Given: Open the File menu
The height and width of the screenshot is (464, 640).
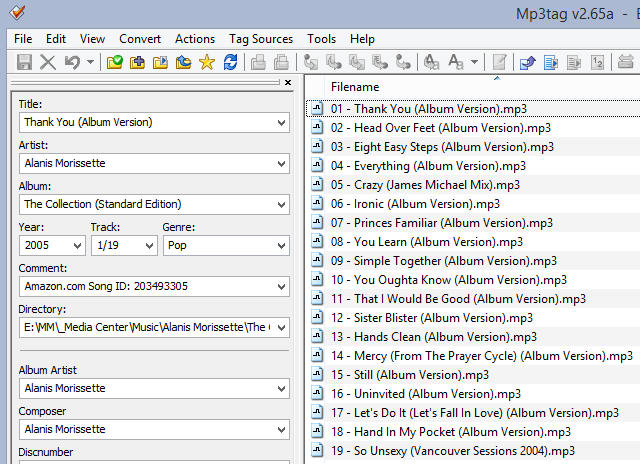Looking at the screenshot, I should click(x=23, y=39).
